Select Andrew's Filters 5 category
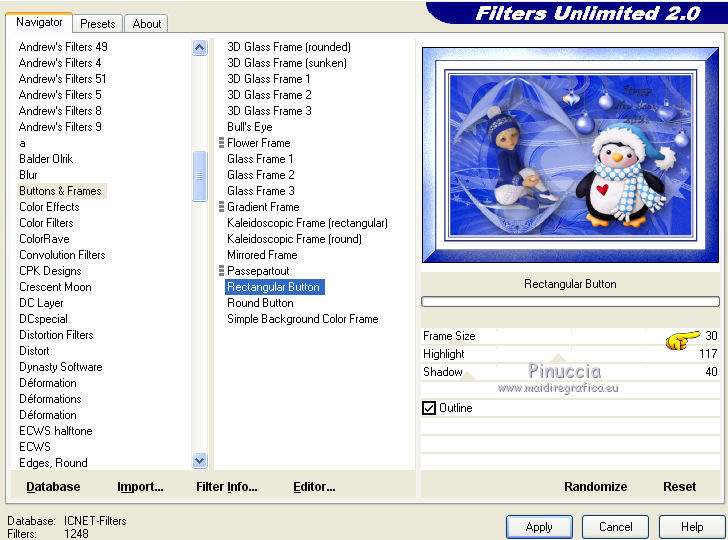The image size is (728, 540). 60,95
